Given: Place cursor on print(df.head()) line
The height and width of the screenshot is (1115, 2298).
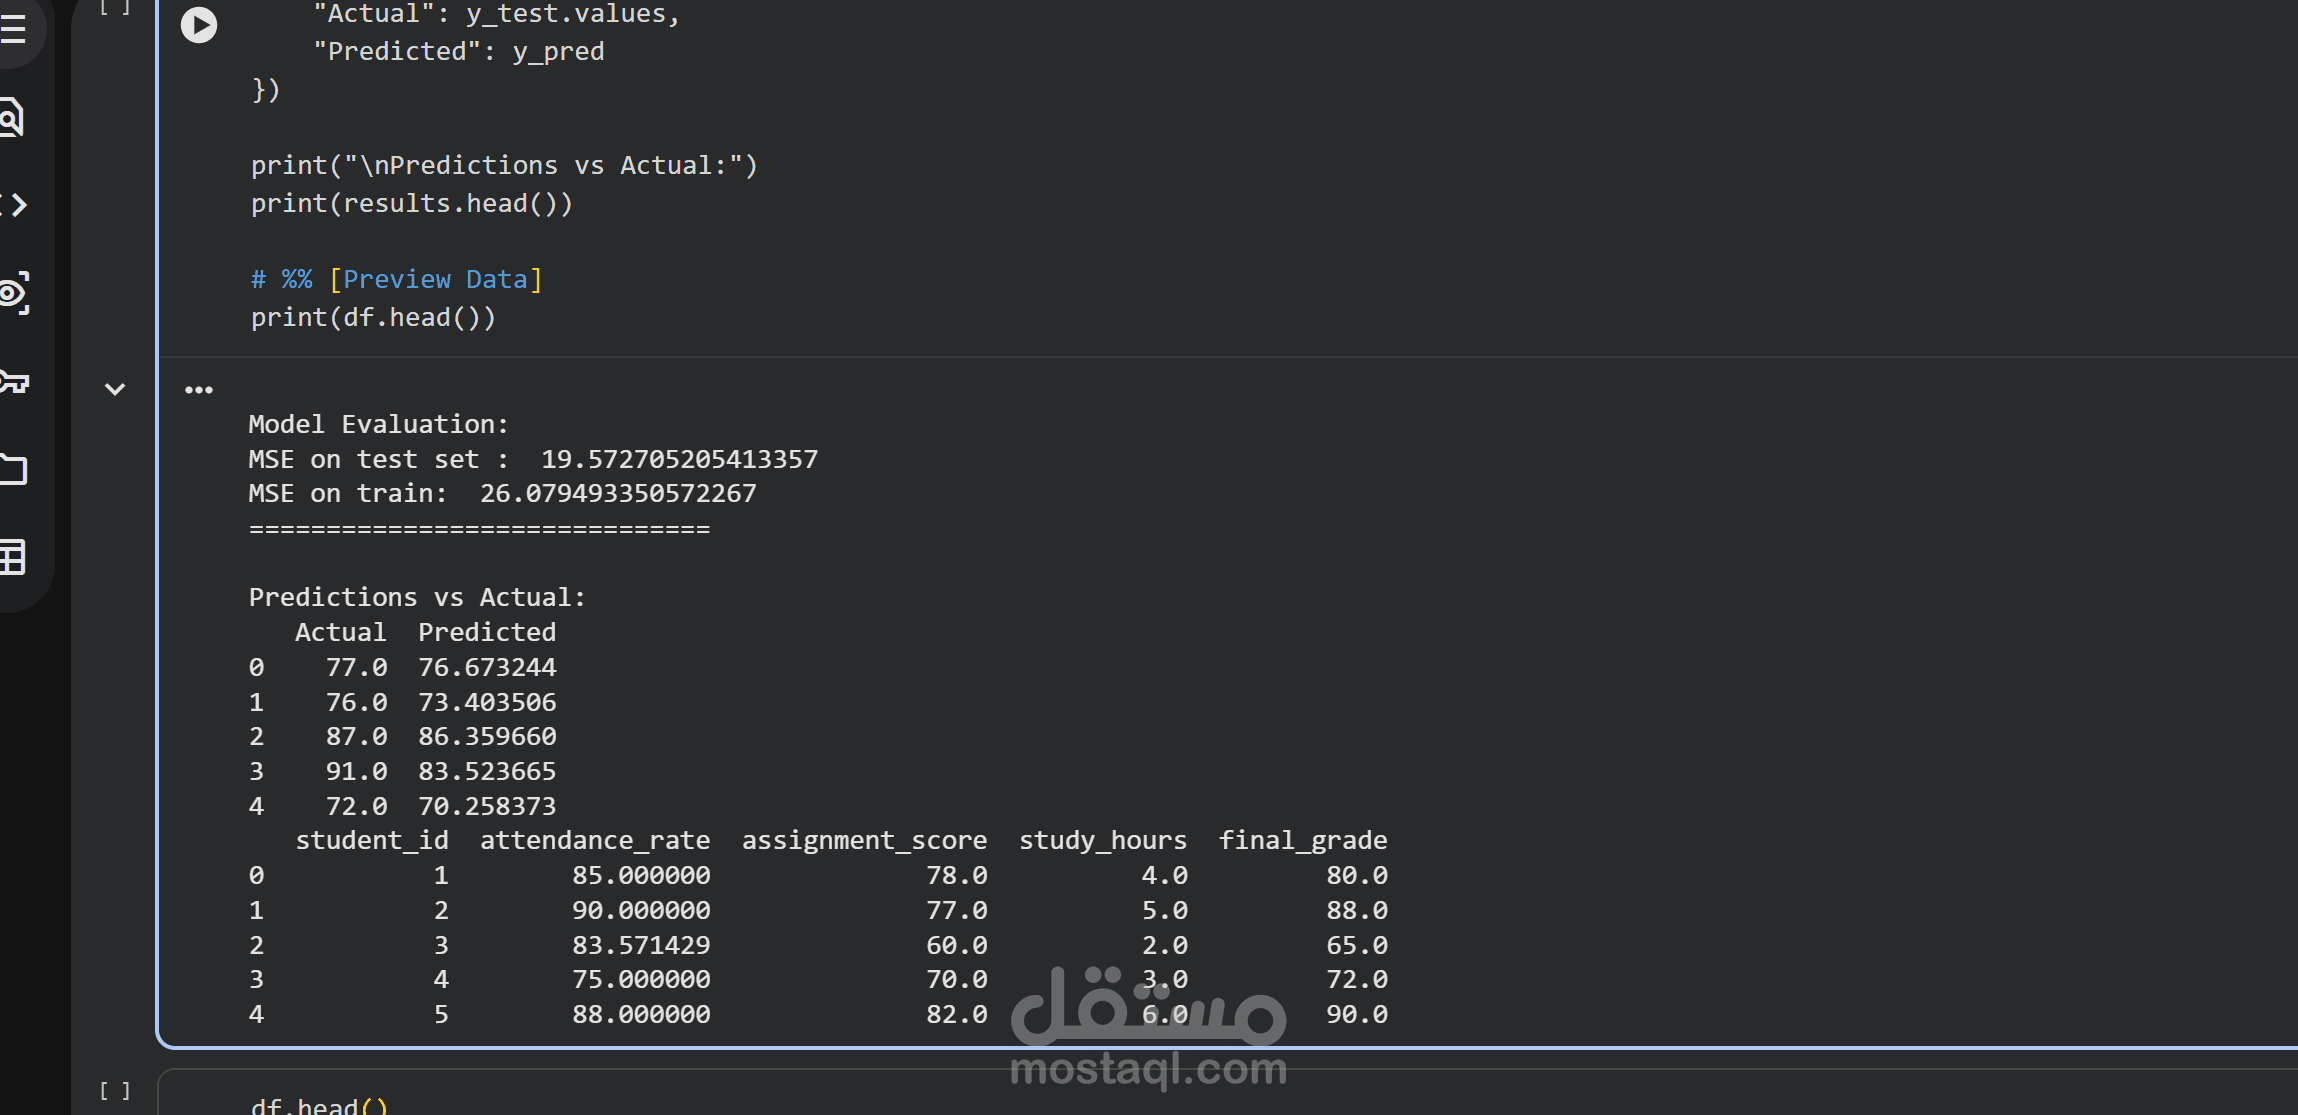Looking at the screenshot, I should click(373, 318).
